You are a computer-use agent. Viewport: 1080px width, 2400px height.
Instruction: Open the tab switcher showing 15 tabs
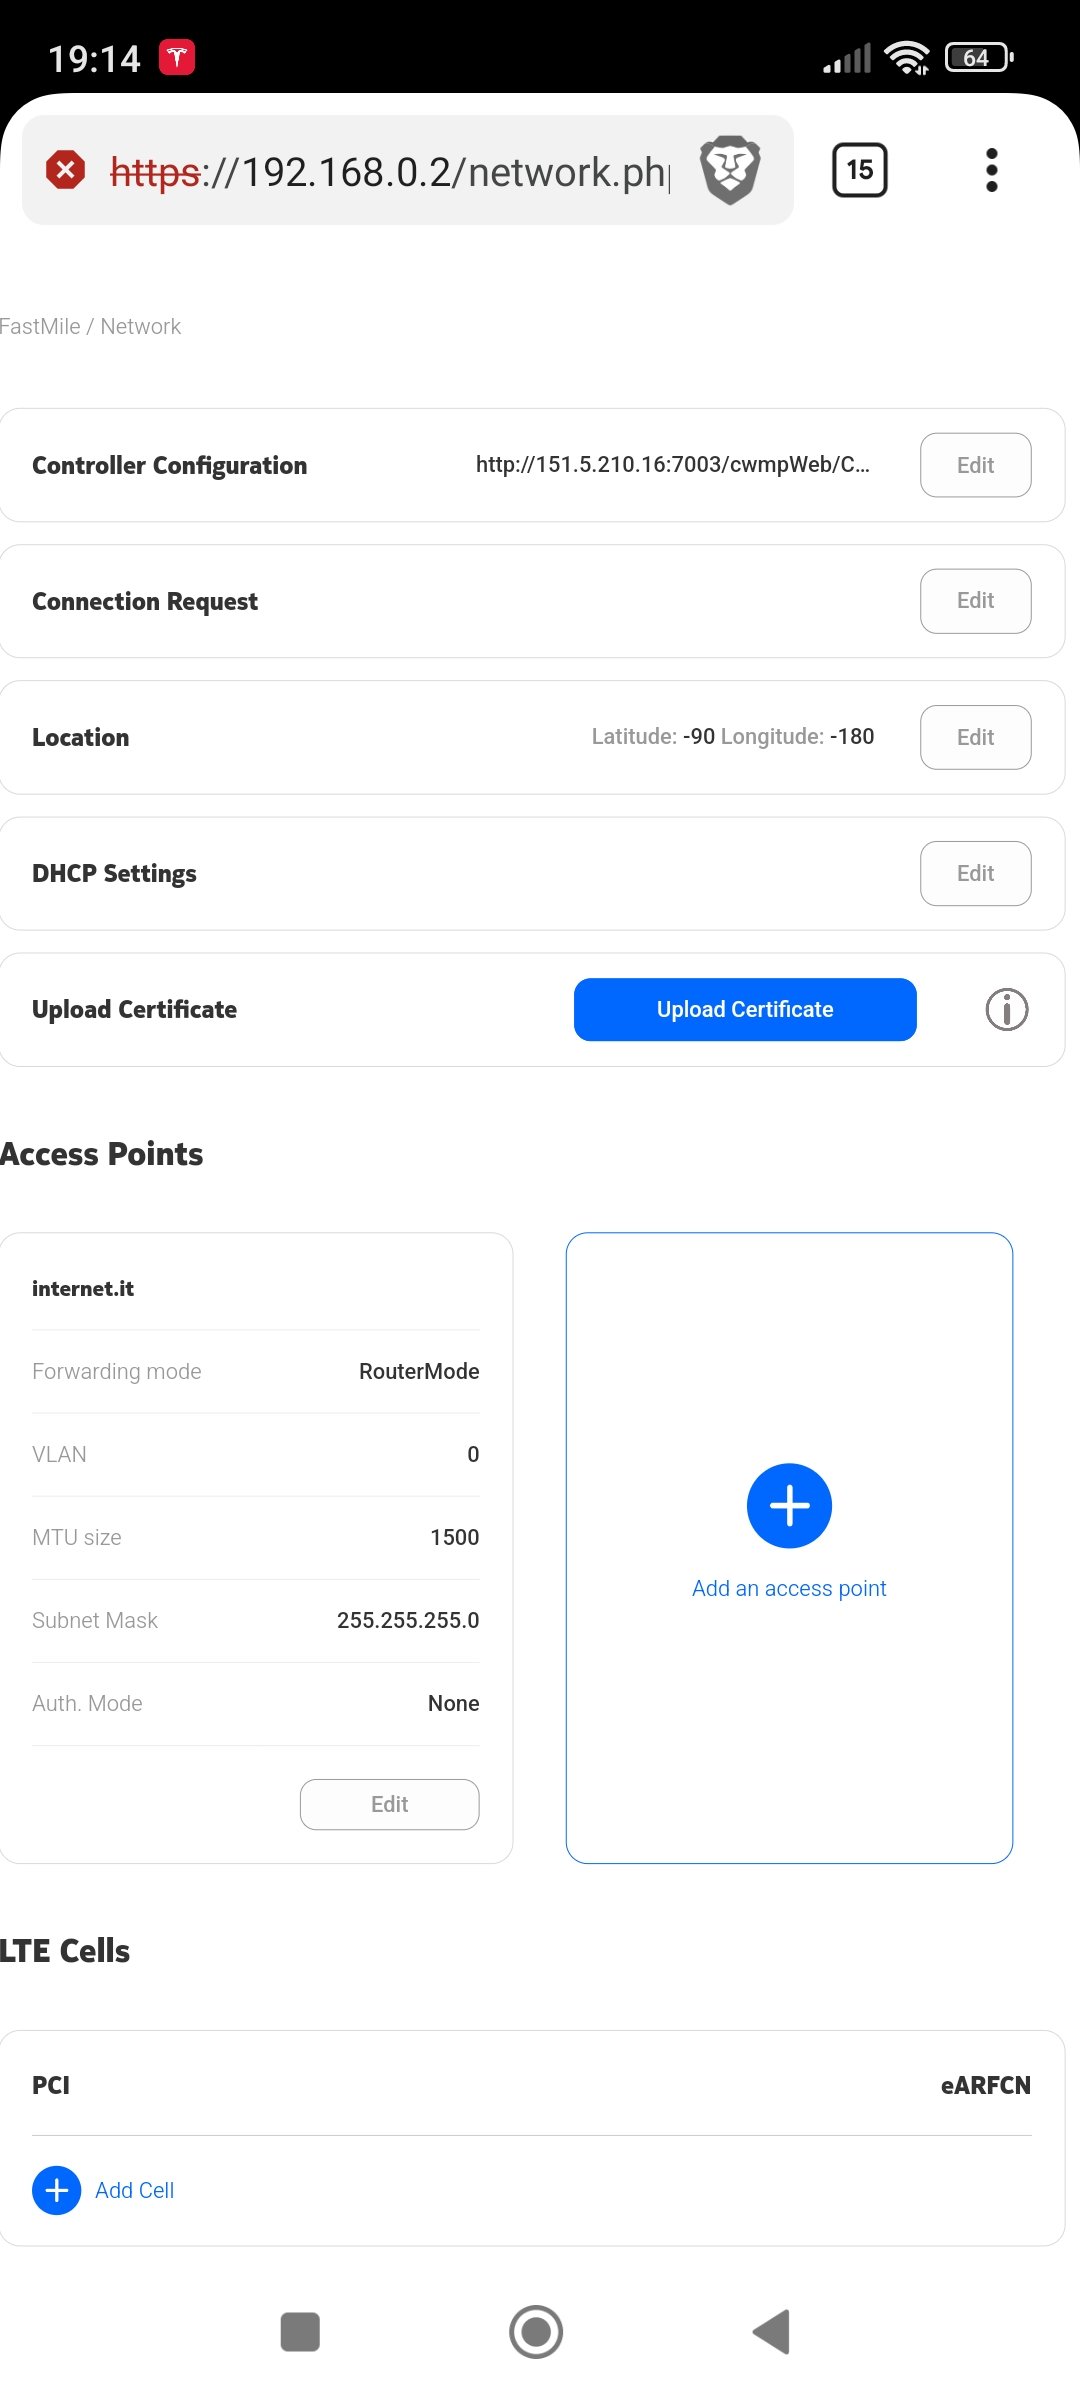coord(859,170)
